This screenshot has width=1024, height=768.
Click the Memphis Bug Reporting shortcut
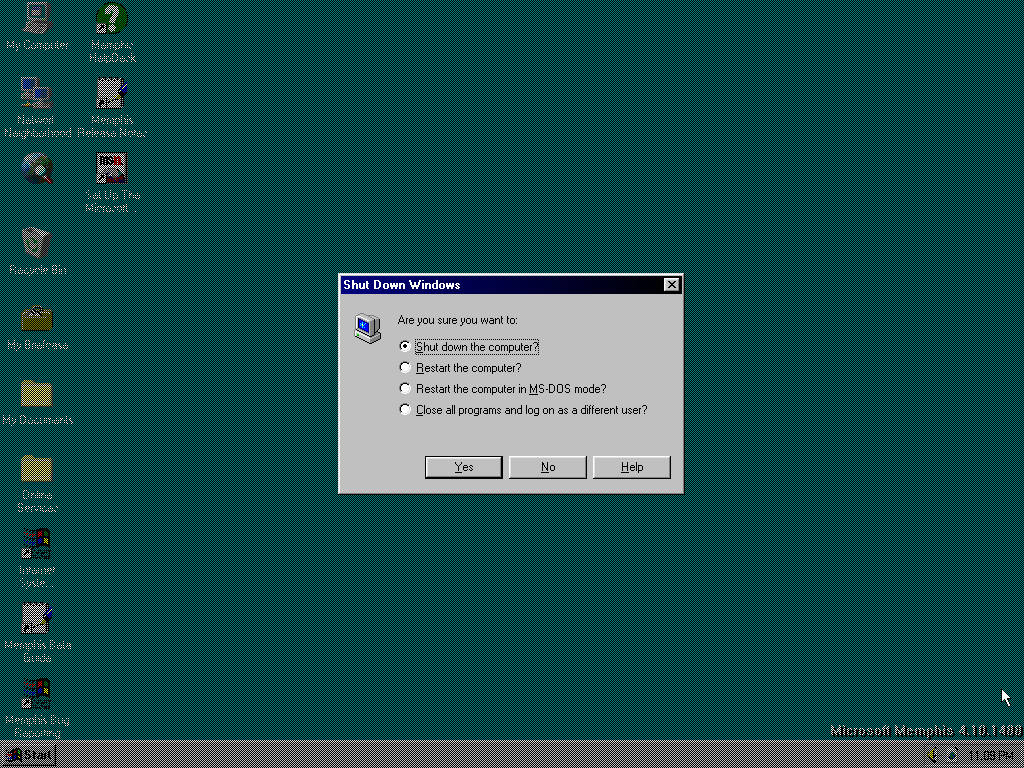pos(37,694)
